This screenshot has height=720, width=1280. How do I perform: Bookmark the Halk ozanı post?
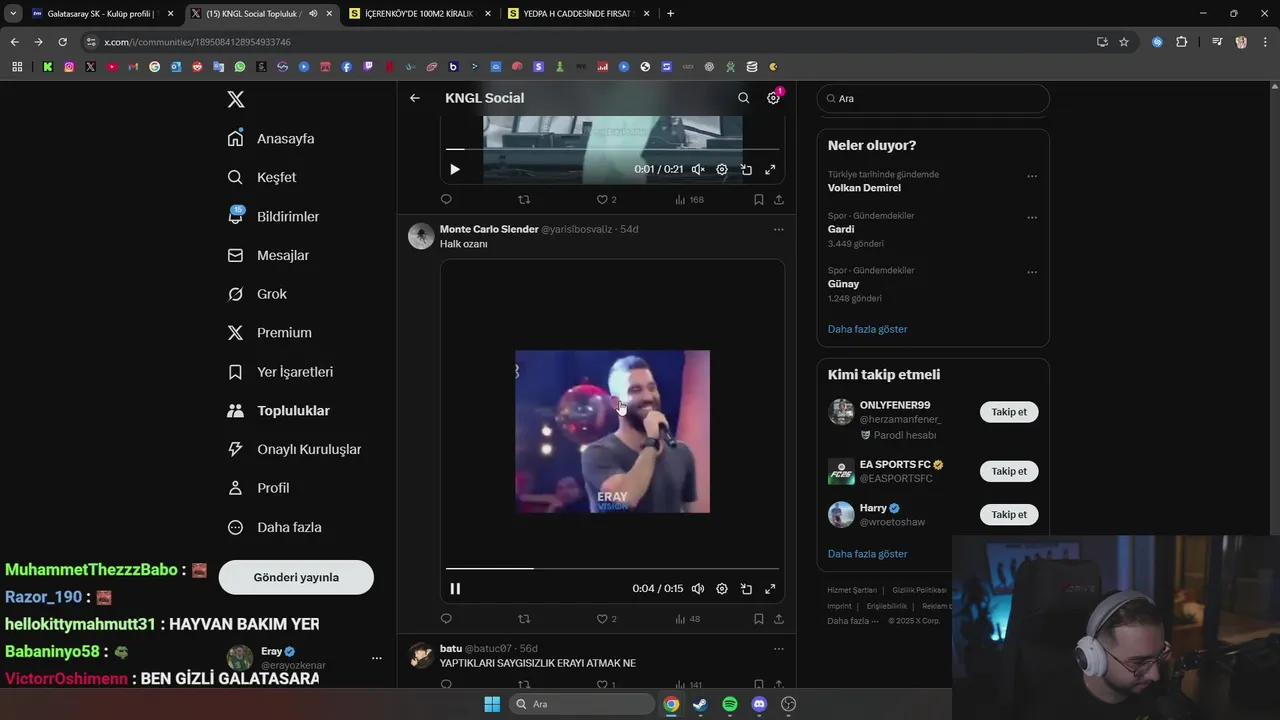(759, 619)
